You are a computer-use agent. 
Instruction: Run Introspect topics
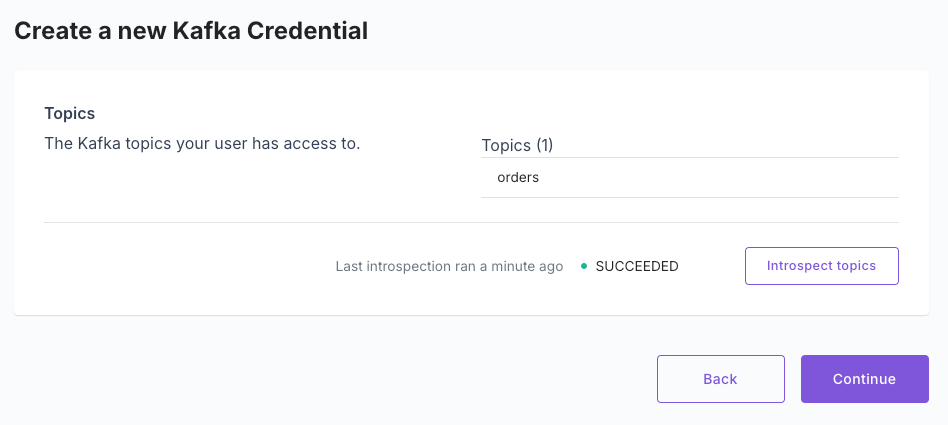click(822, 266)
